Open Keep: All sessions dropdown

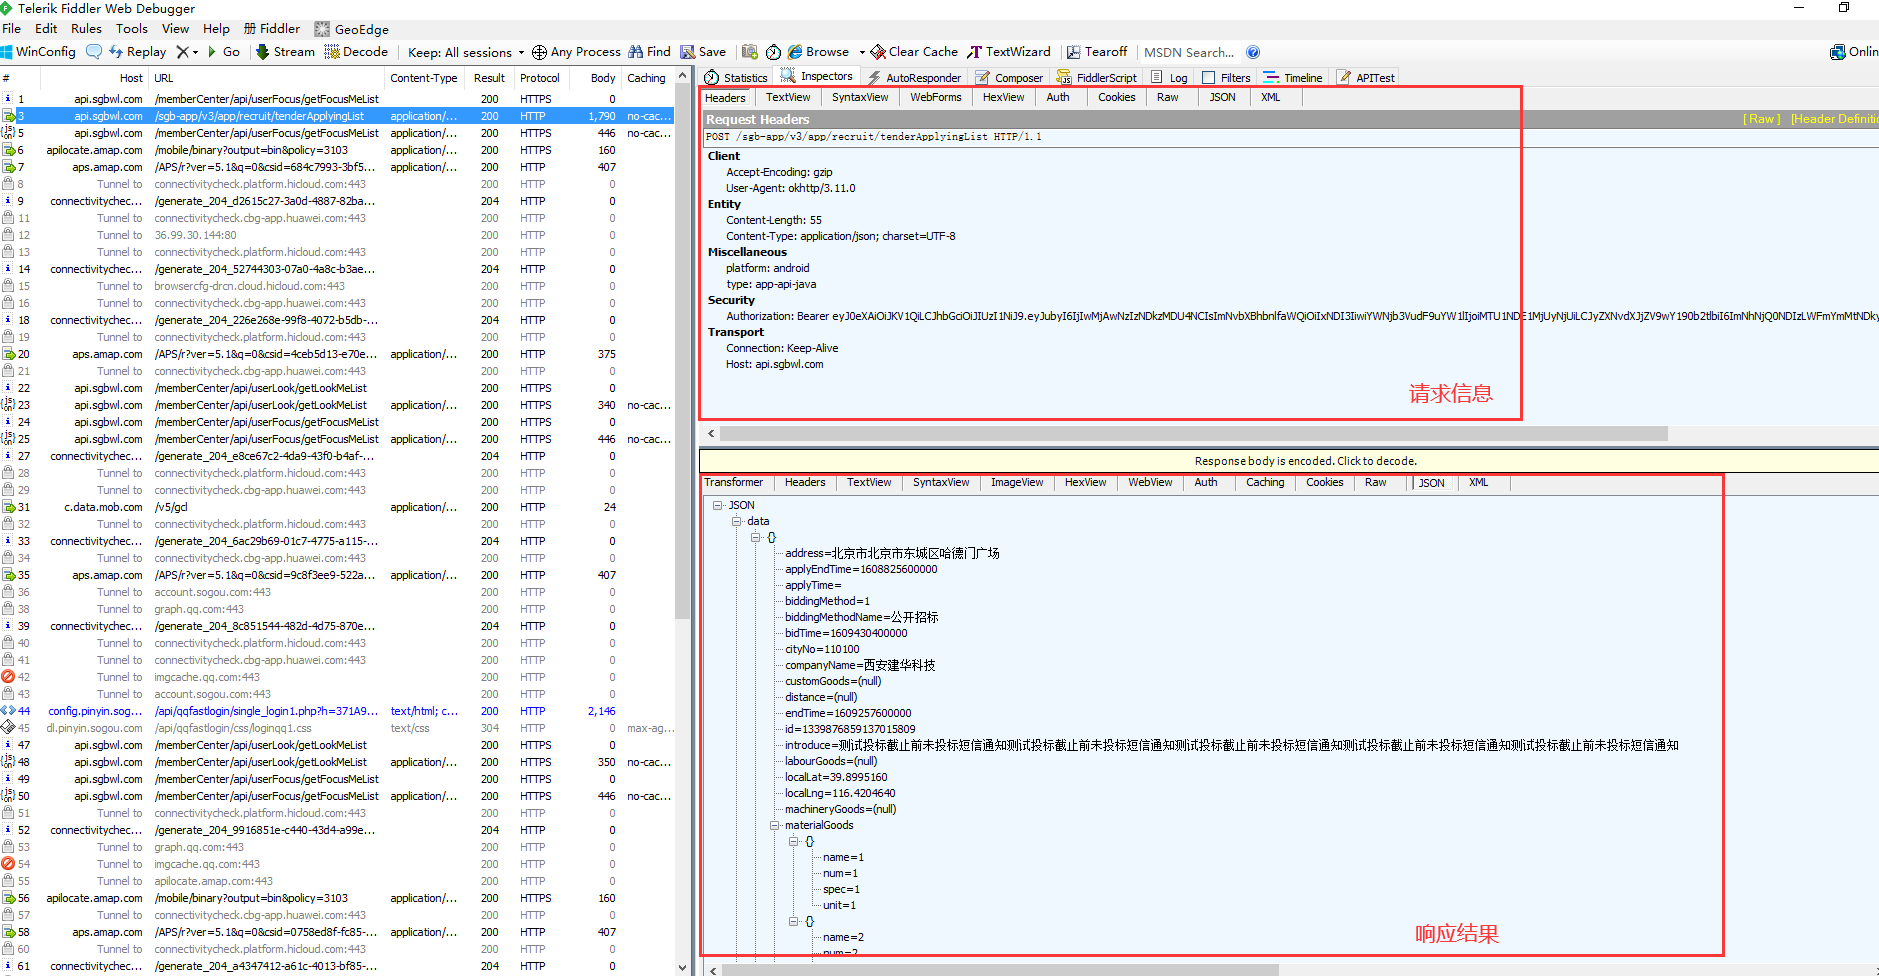coord(465,52)
